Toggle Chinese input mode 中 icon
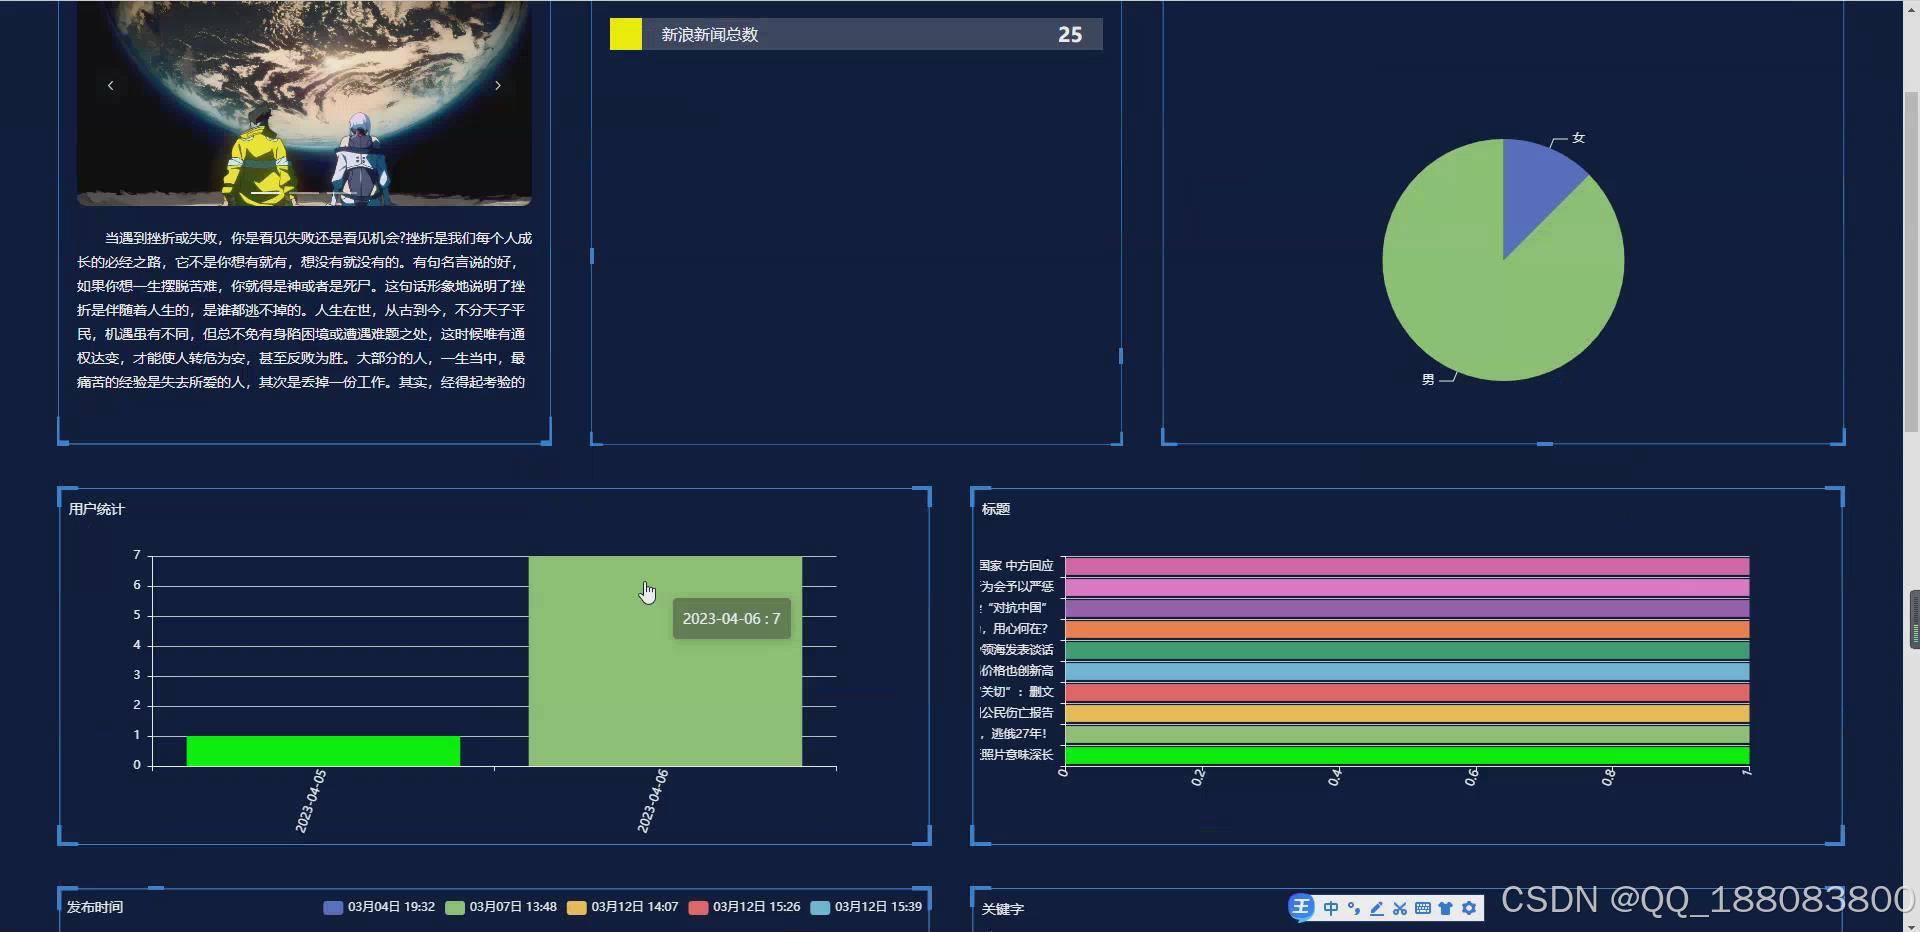 1330,908
